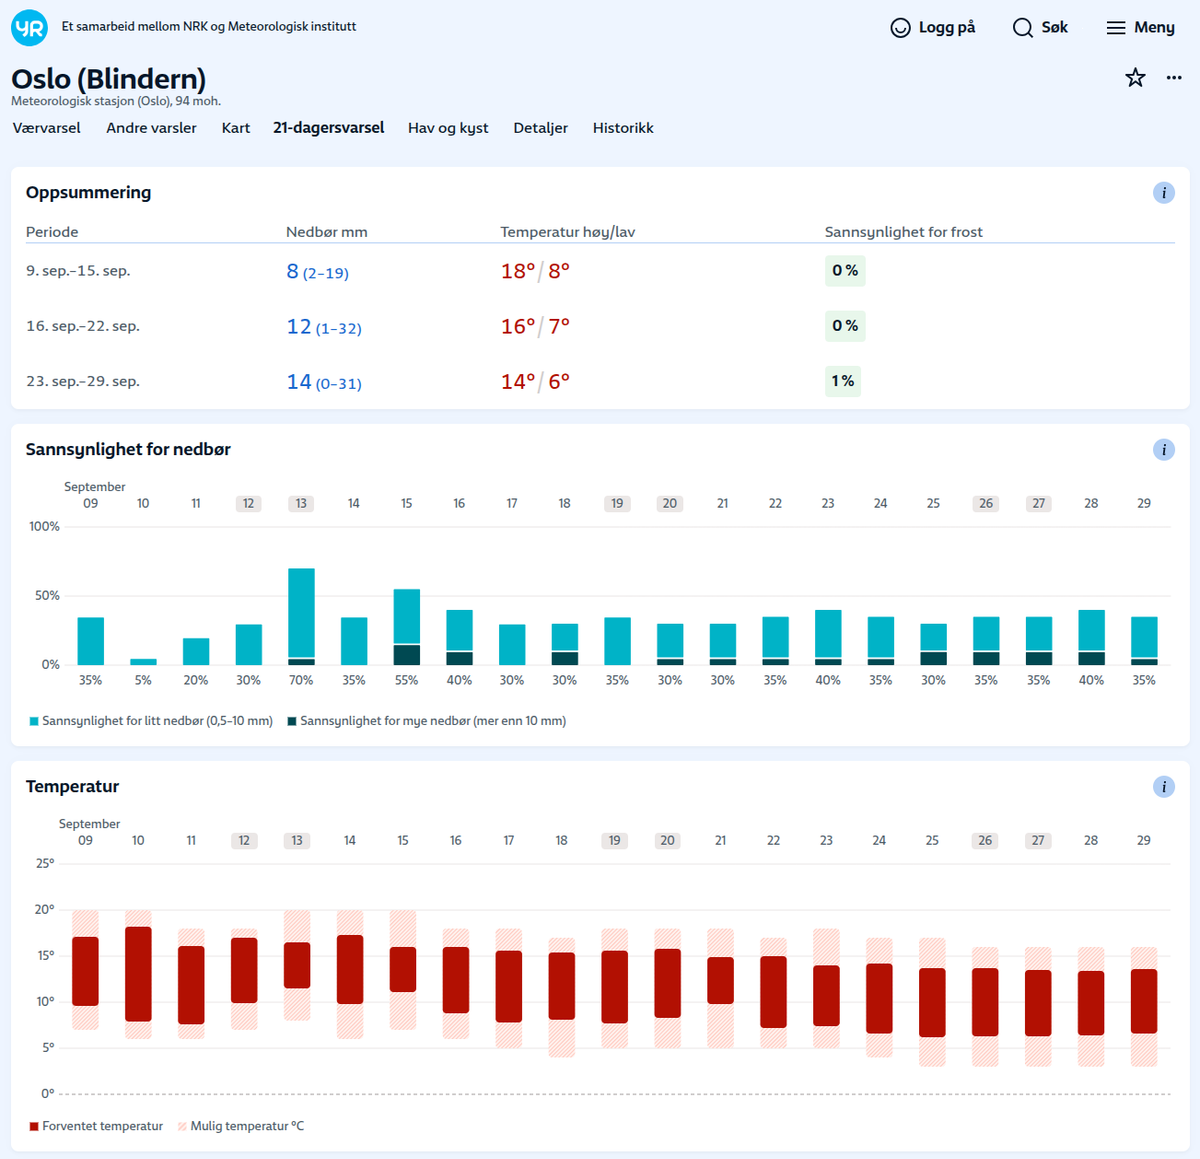
Task: Open the Meny button
Action: pos(1141,28)
